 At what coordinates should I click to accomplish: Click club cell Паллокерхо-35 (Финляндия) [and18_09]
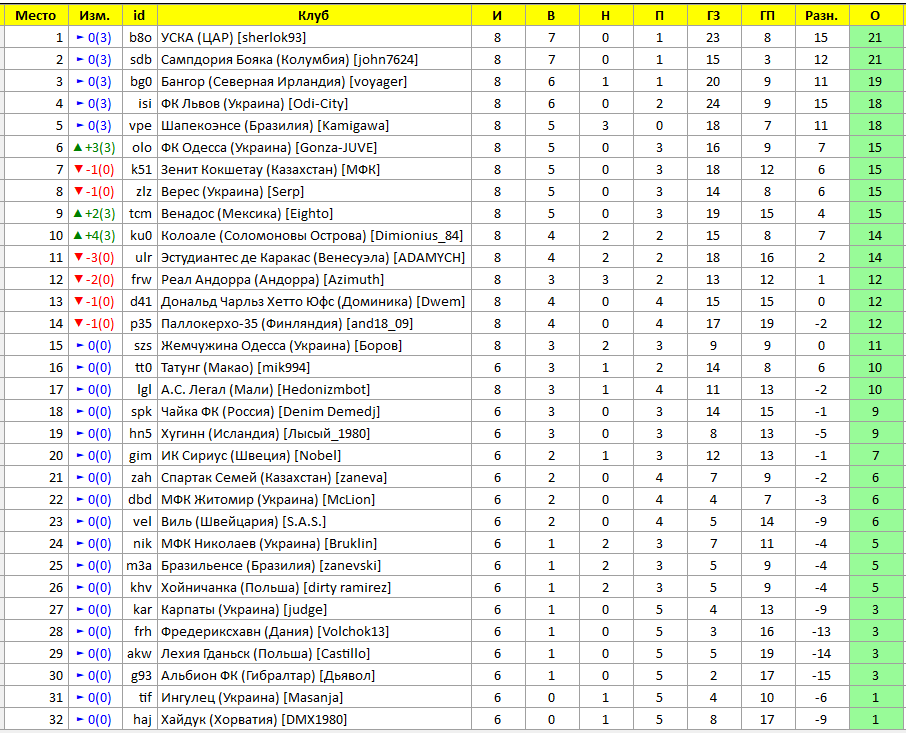pyautogui.click(x=314, y=323)
